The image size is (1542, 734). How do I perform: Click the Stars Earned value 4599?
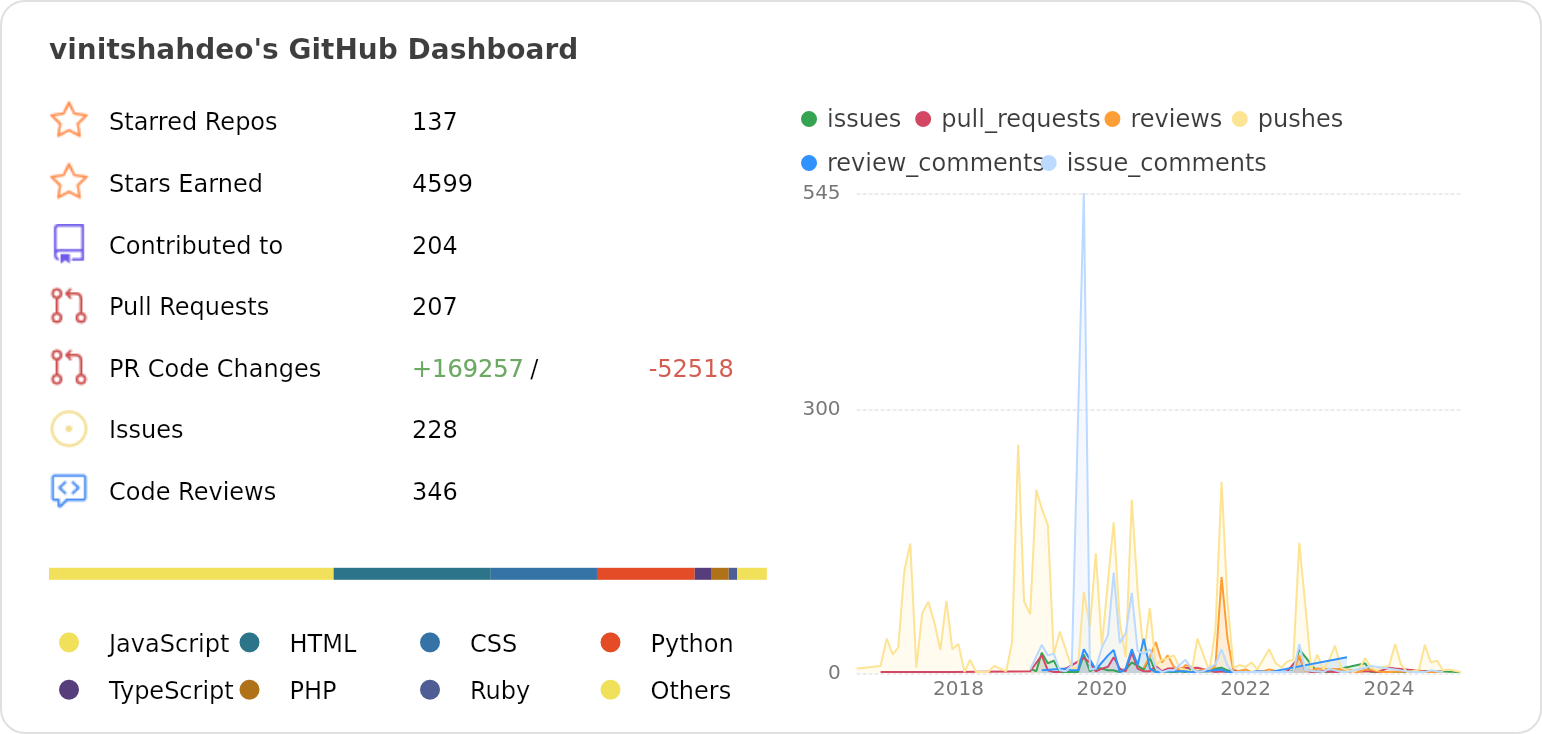442,184
